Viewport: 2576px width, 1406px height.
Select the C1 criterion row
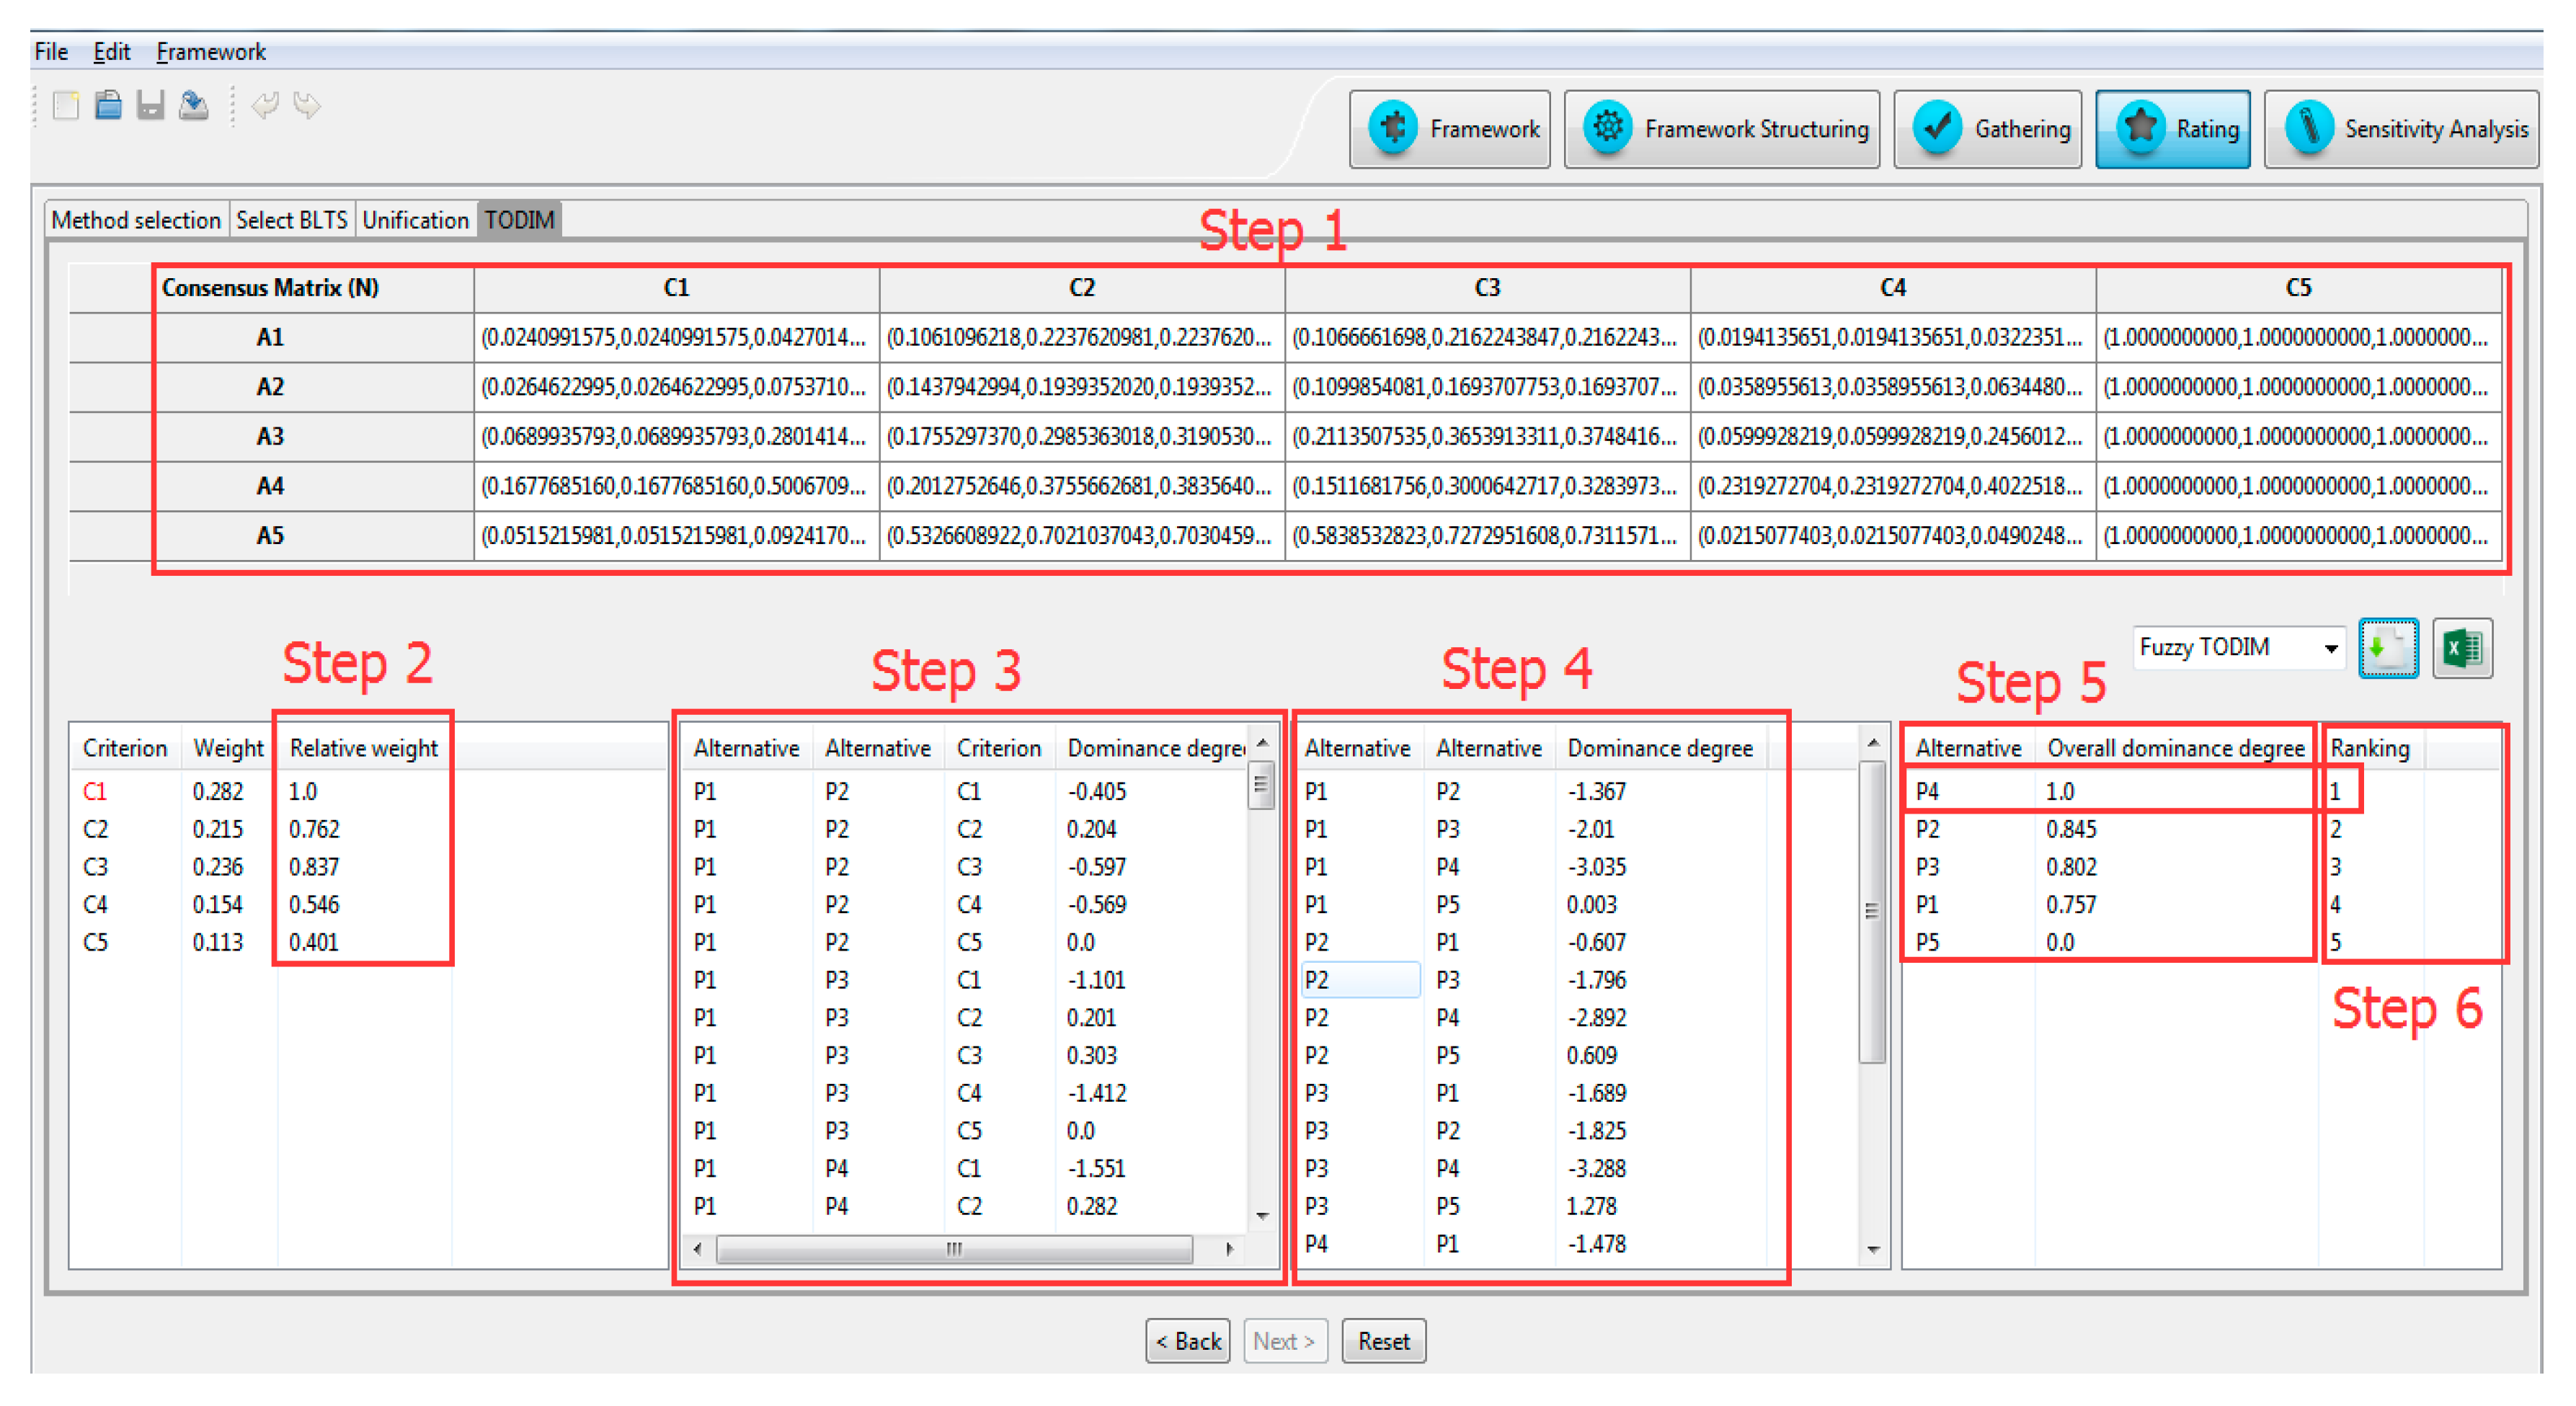[95, 791]
